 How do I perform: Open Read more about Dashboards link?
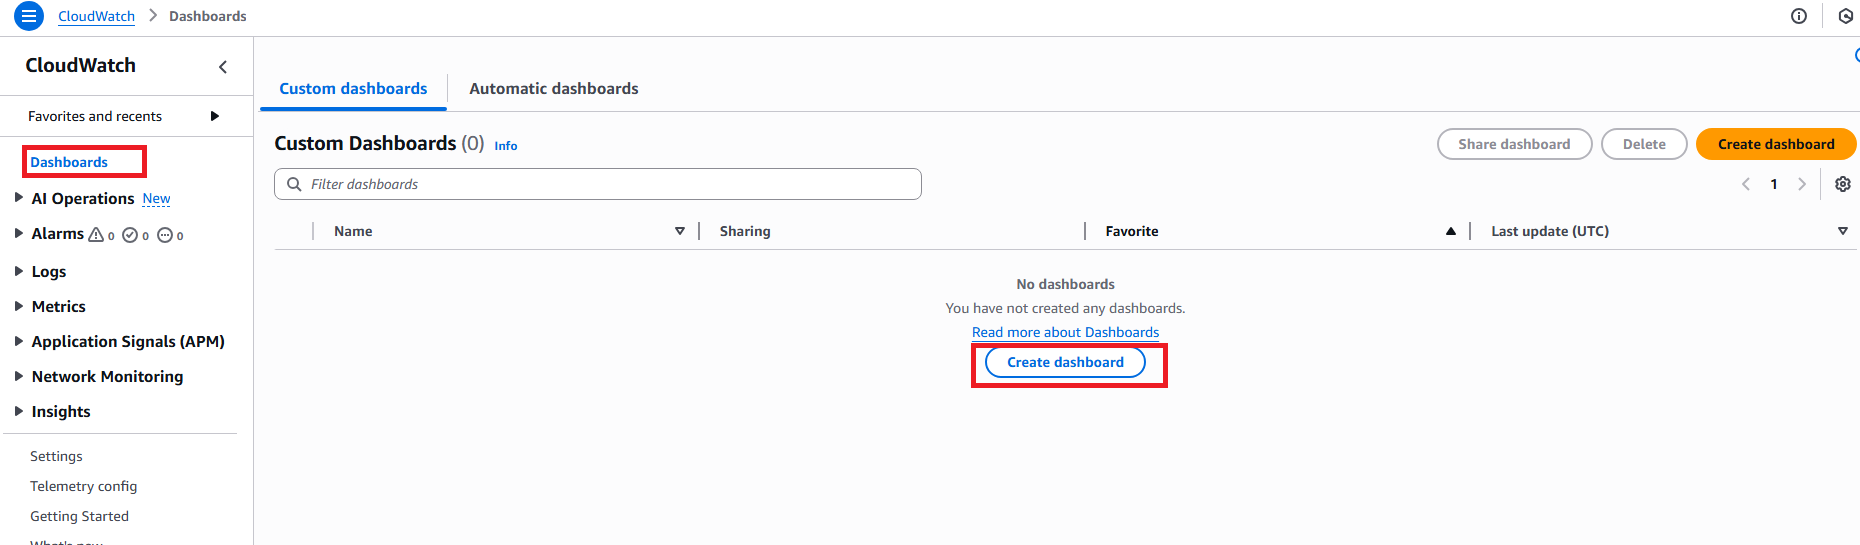tap(1066, 332)
